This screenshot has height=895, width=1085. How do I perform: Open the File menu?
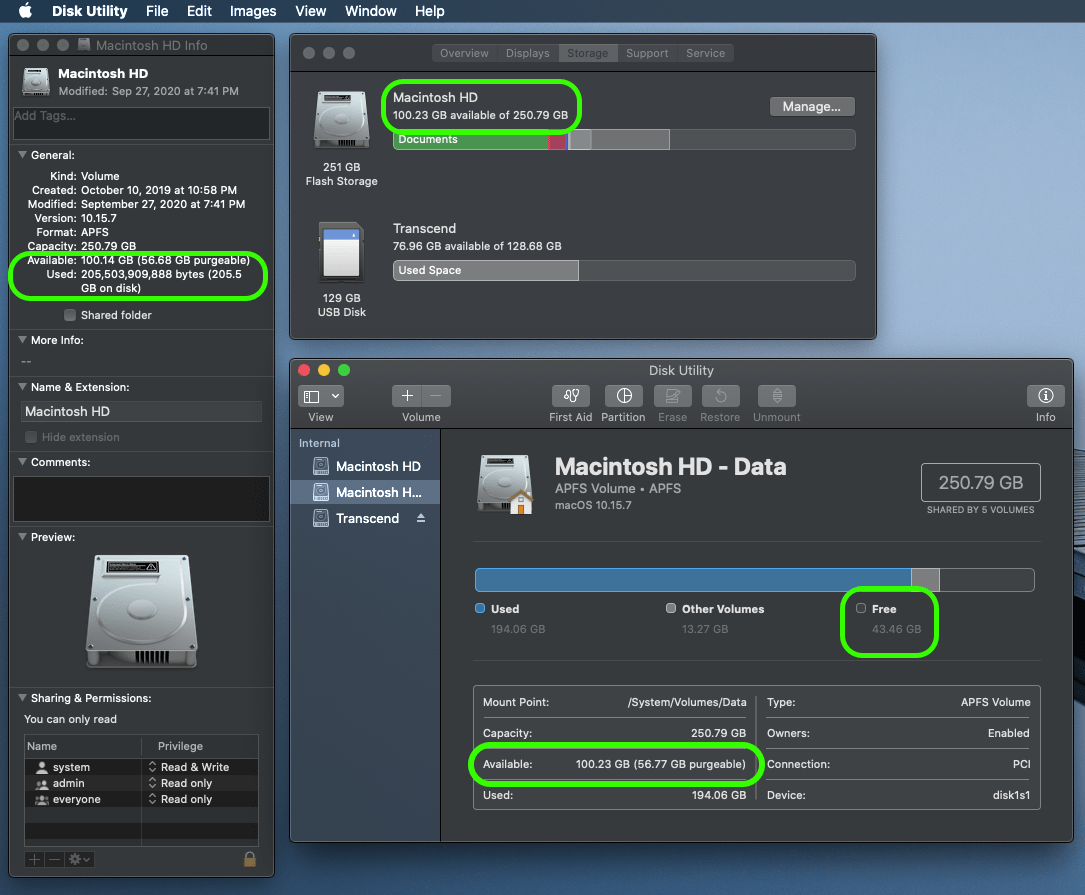[x=157, y=11]
